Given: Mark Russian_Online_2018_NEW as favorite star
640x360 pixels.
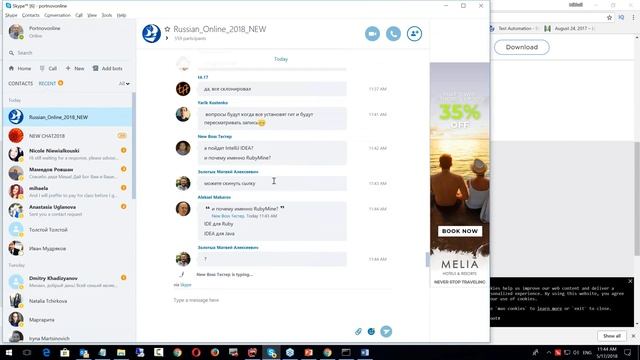Looking at the screenshot, I should point(167,29).
